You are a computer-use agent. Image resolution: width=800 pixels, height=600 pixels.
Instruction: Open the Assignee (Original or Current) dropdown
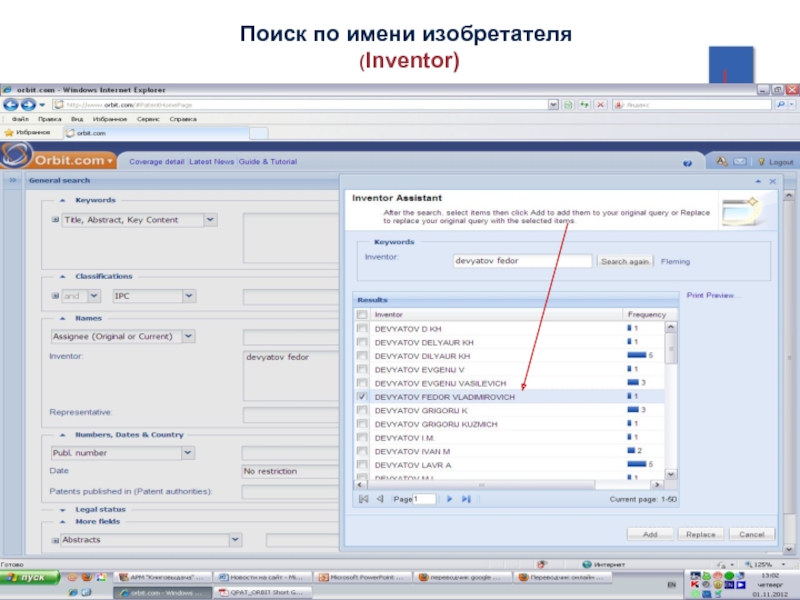click(x=188, y=336)
